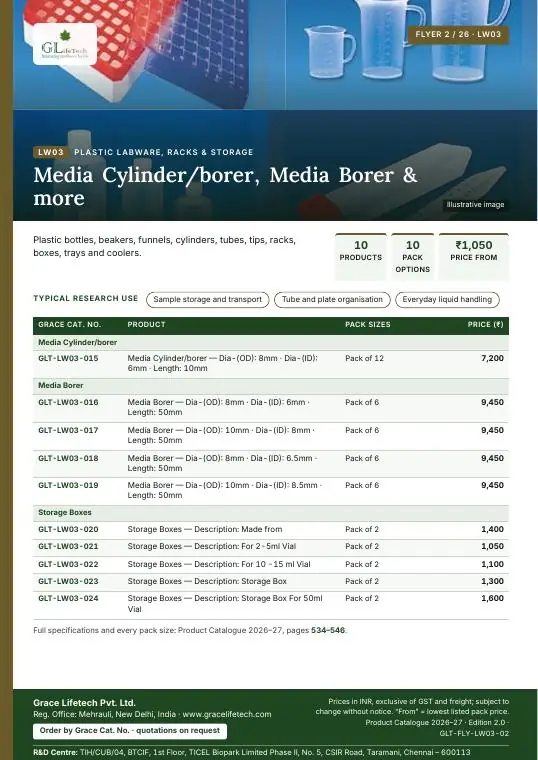Click the 'GLT-FLY-LW03-02' flyer code
Image resolution: width=538 pixels, height=760 pixels.
click(474, 733)
